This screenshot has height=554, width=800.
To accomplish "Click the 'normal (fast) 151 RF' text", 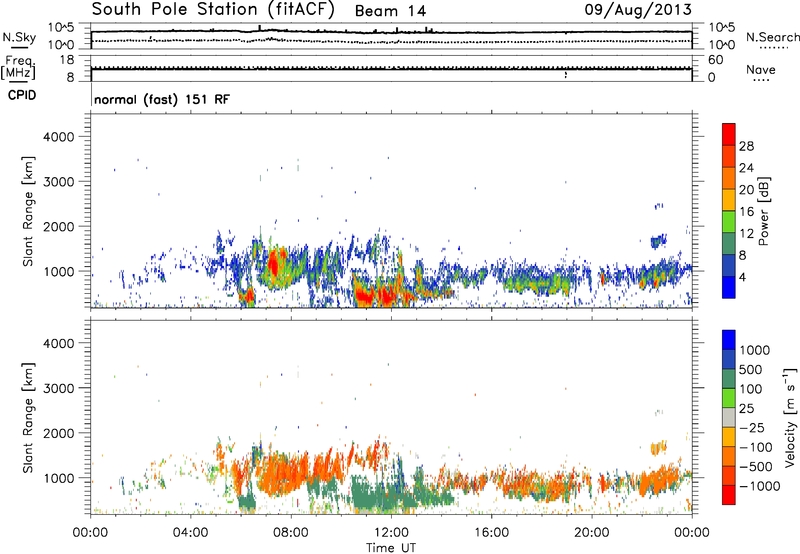I will tap(162, 99).
